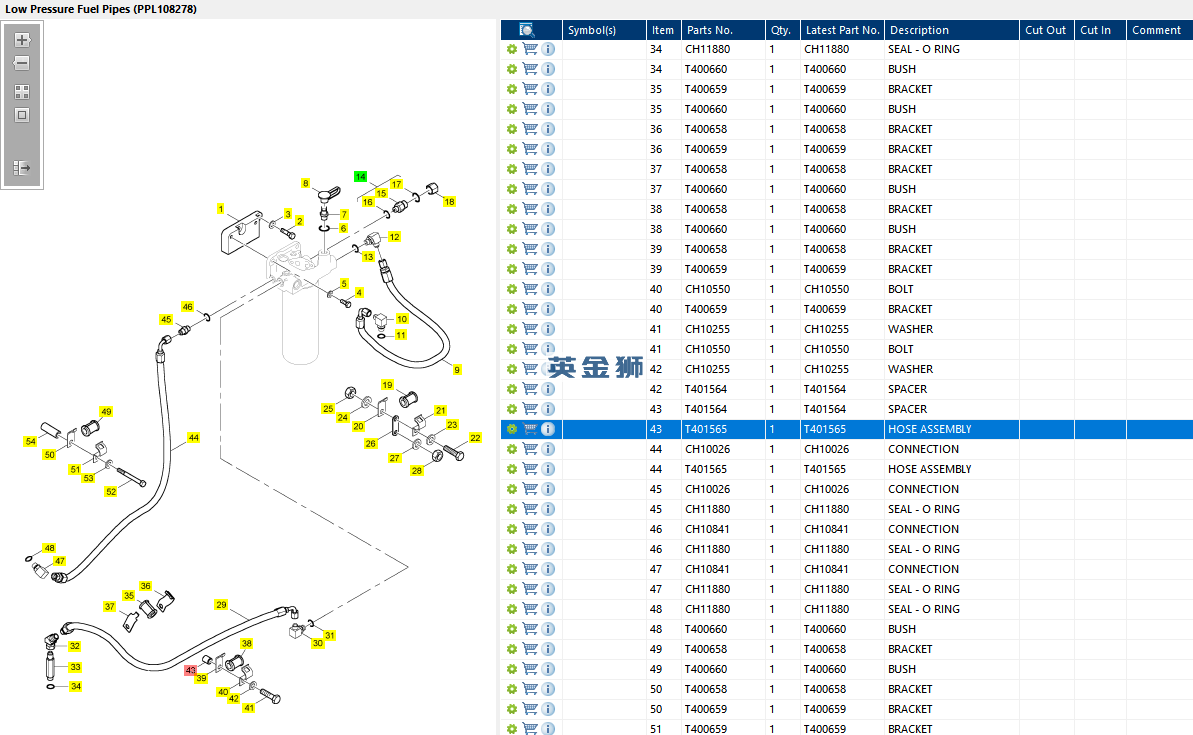Click T400659 in item 36 row
This screenshot has width=1193, height=735.
(706, 149)
